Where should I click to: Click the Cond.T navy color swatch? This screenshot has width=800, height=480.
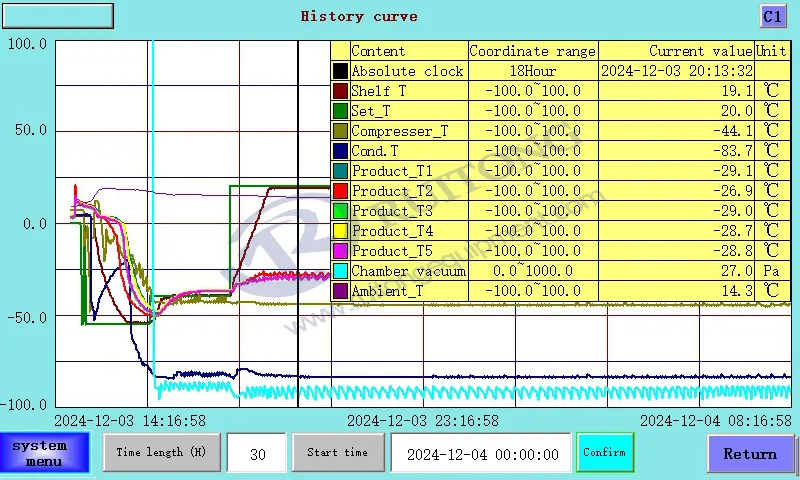click(340, 151)
